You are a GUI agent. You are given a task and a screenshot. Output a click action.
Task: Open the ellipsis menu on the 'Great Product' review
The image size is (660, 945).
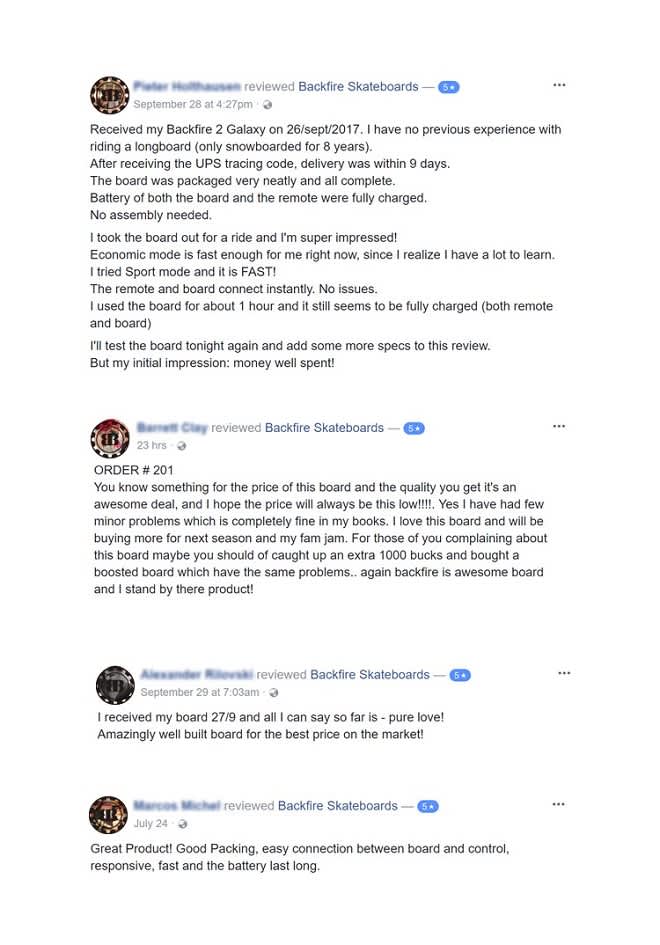(558, 804)
